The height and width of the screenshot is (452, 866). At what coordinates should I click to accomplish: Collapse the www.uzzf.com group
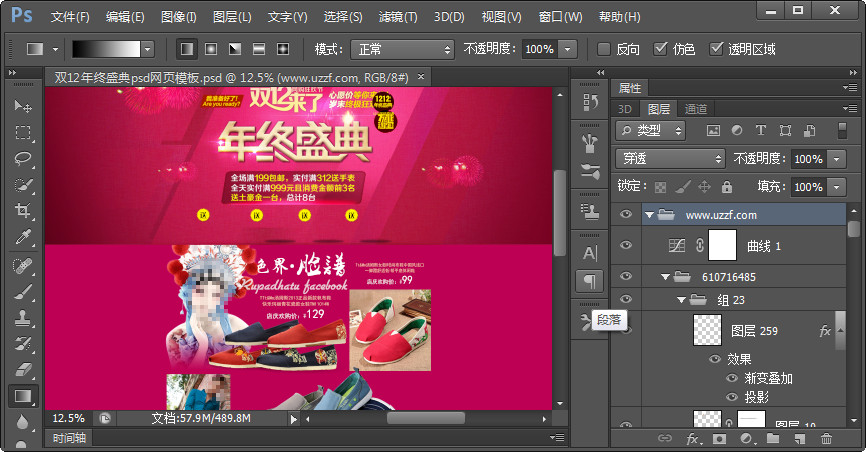[650, 215]
